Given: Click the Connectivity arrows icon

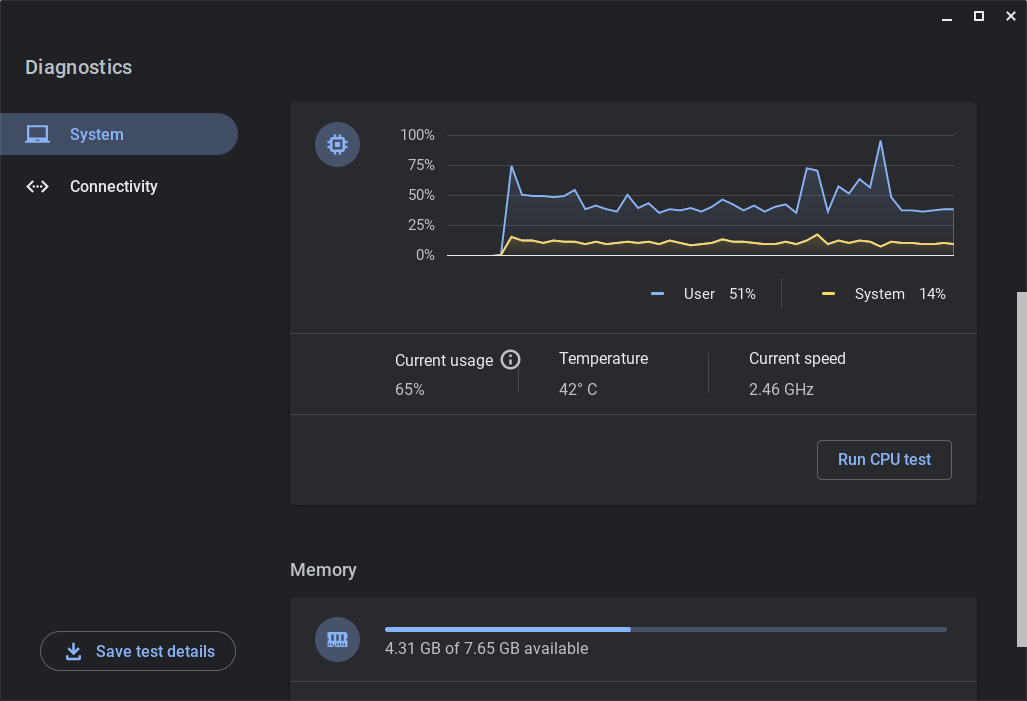Looking at the screenshot, I should click(38, 186).
